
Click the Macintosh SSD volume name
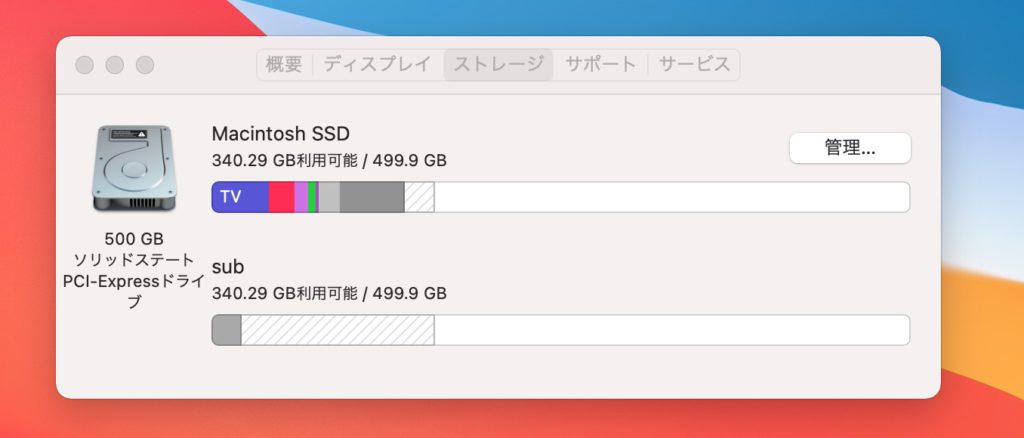tap(281, 134)
